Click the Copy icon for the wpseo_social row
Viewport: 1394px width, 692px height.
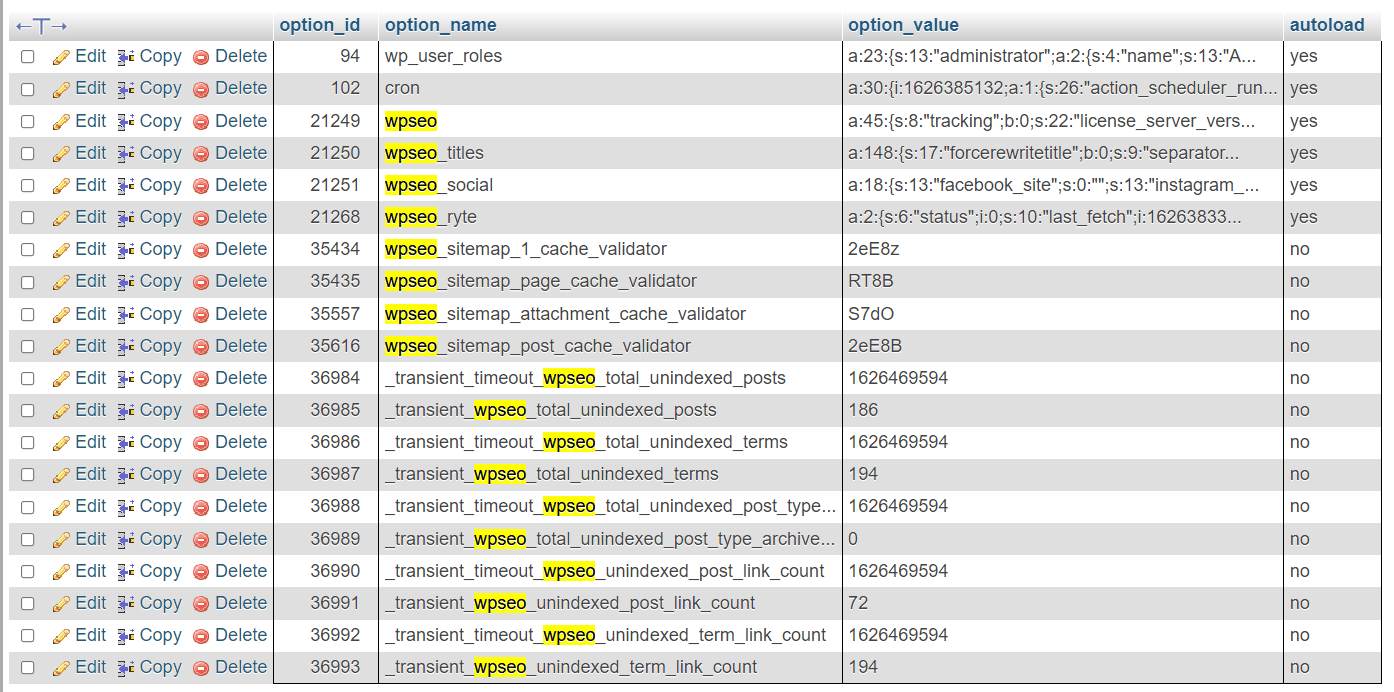coord(124,184)
